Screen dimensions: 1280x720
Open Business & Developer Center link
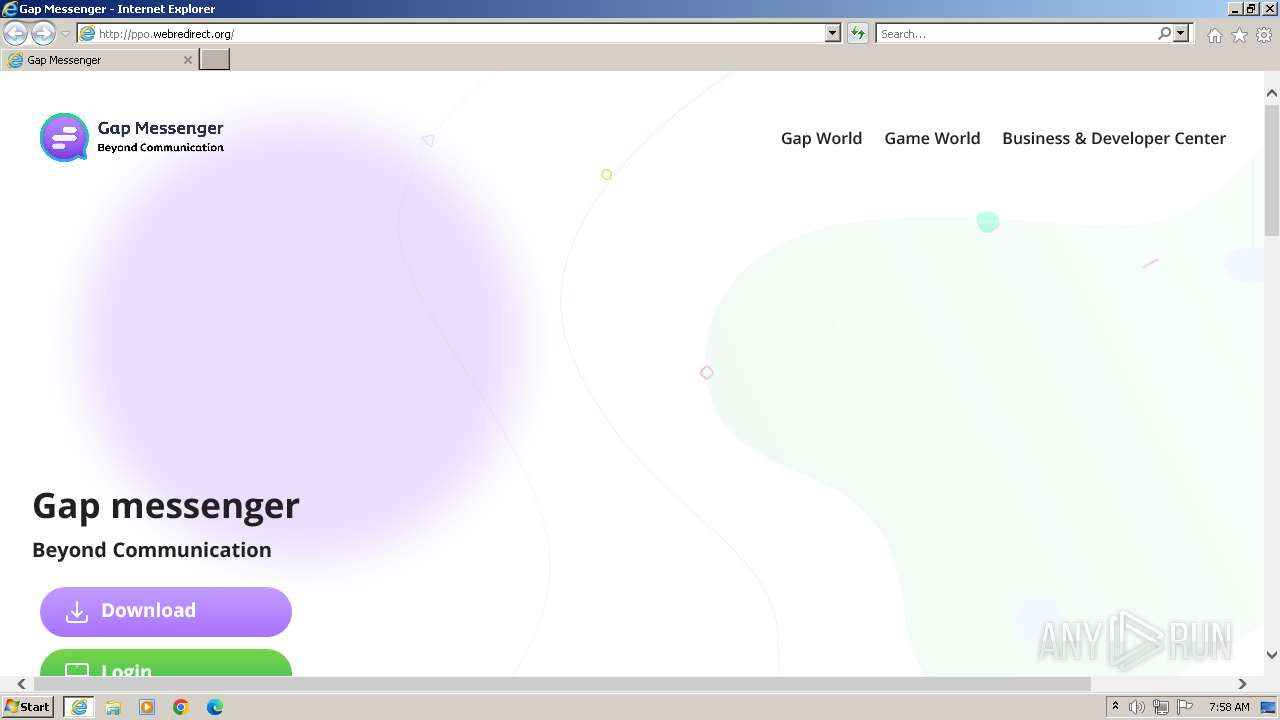[1114, 138]
